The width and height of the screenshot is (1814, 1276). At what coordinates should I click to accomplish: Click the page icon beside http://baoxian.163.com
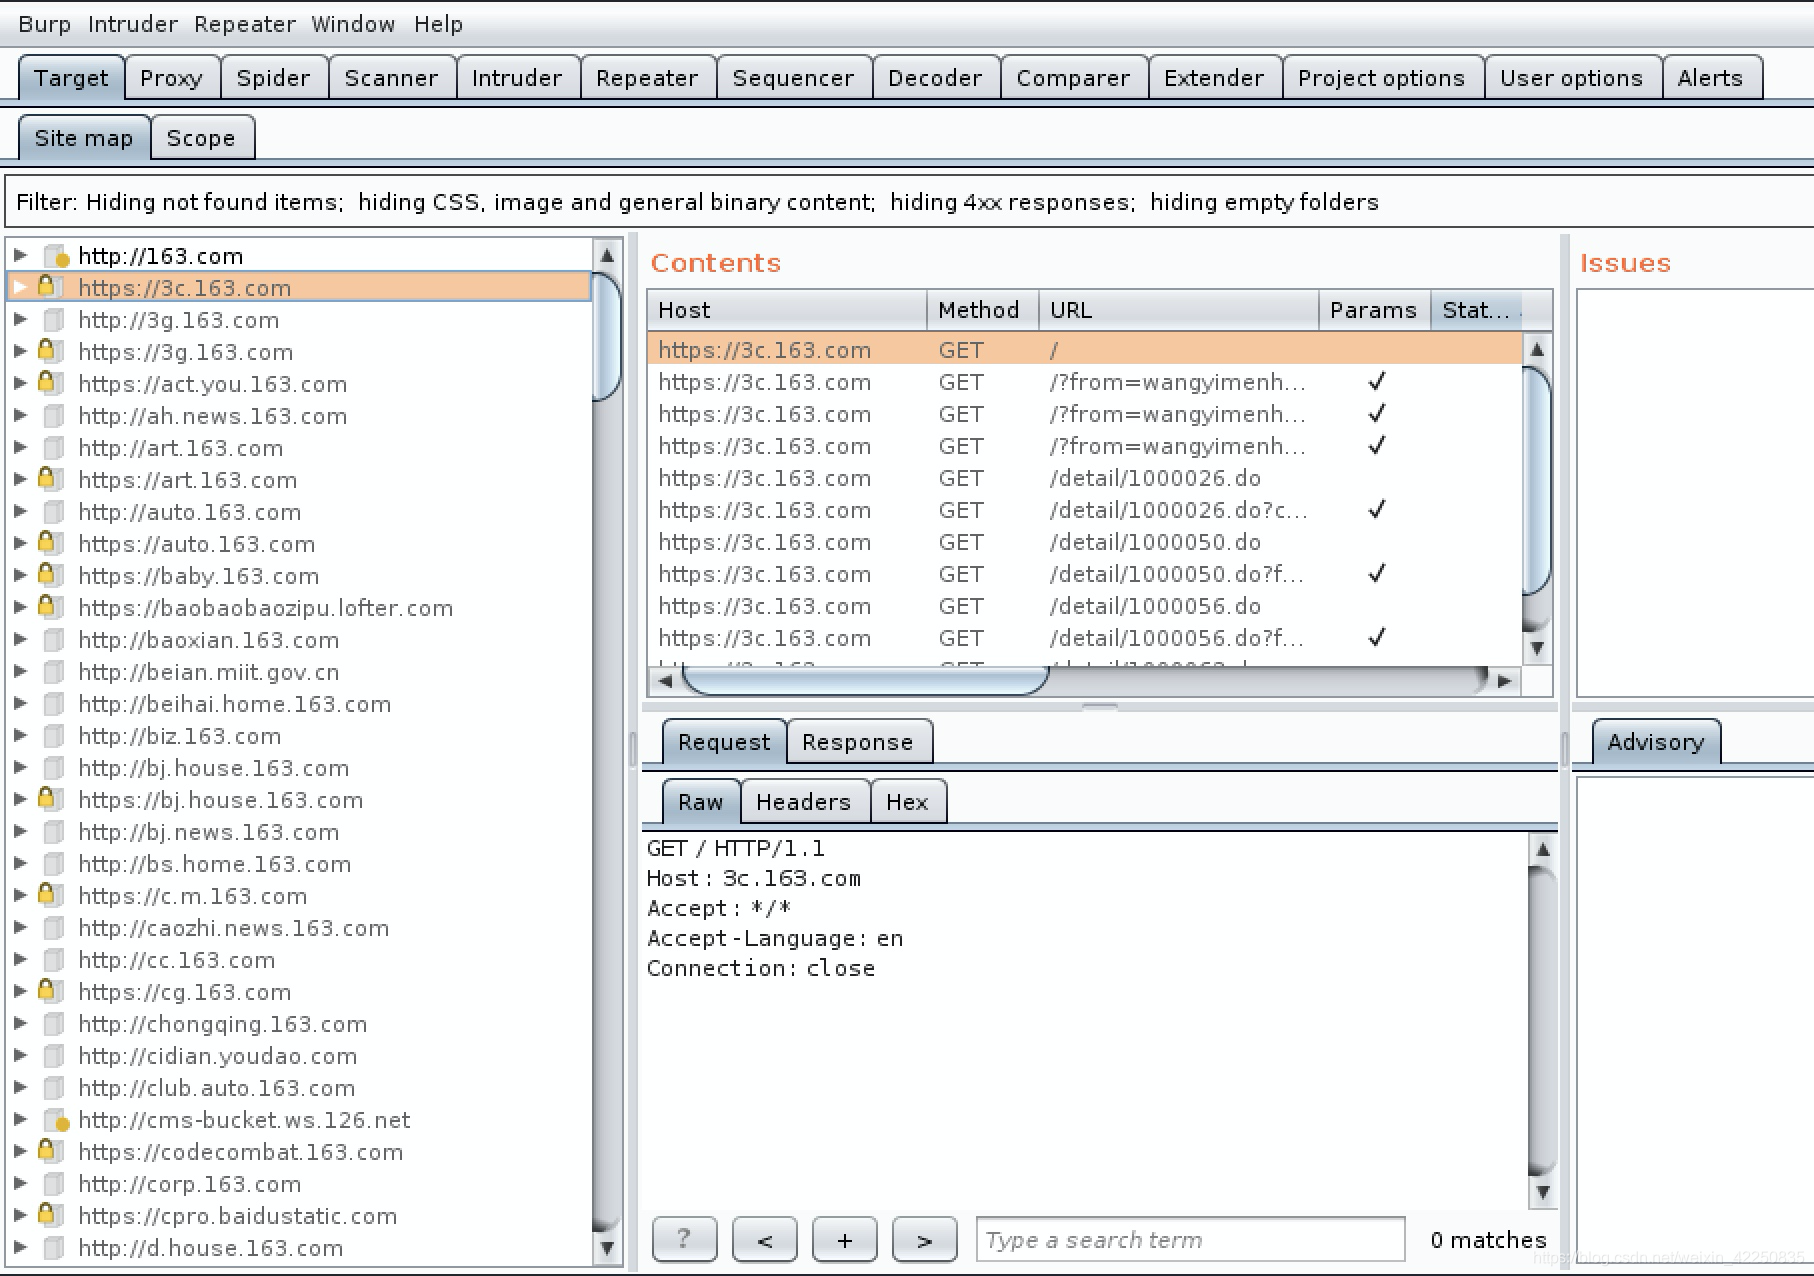[55, 640]
